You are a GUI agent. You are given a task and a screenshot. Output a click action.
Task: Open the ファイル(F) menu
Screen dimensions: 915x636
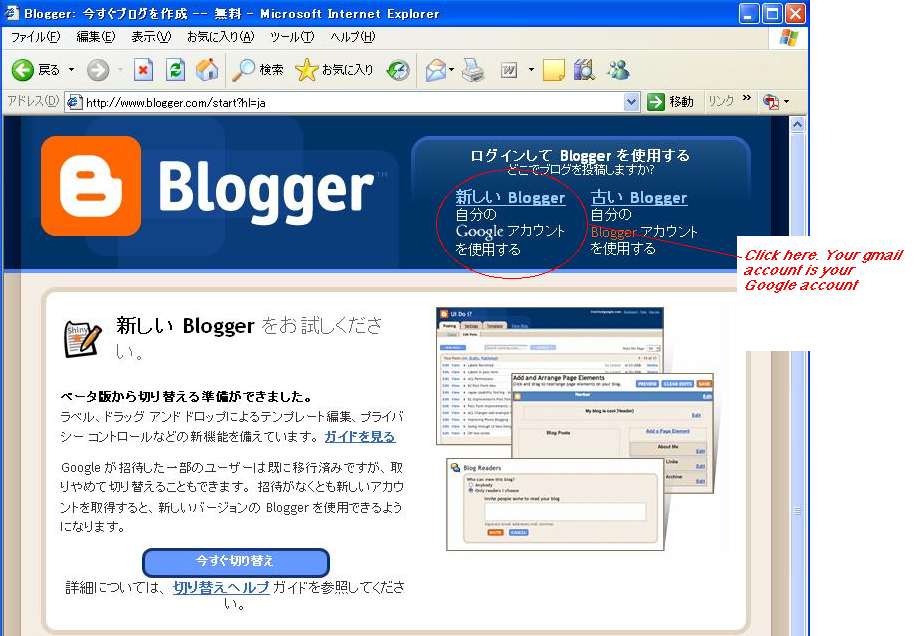pyautogui.click(x=36, y=37)
